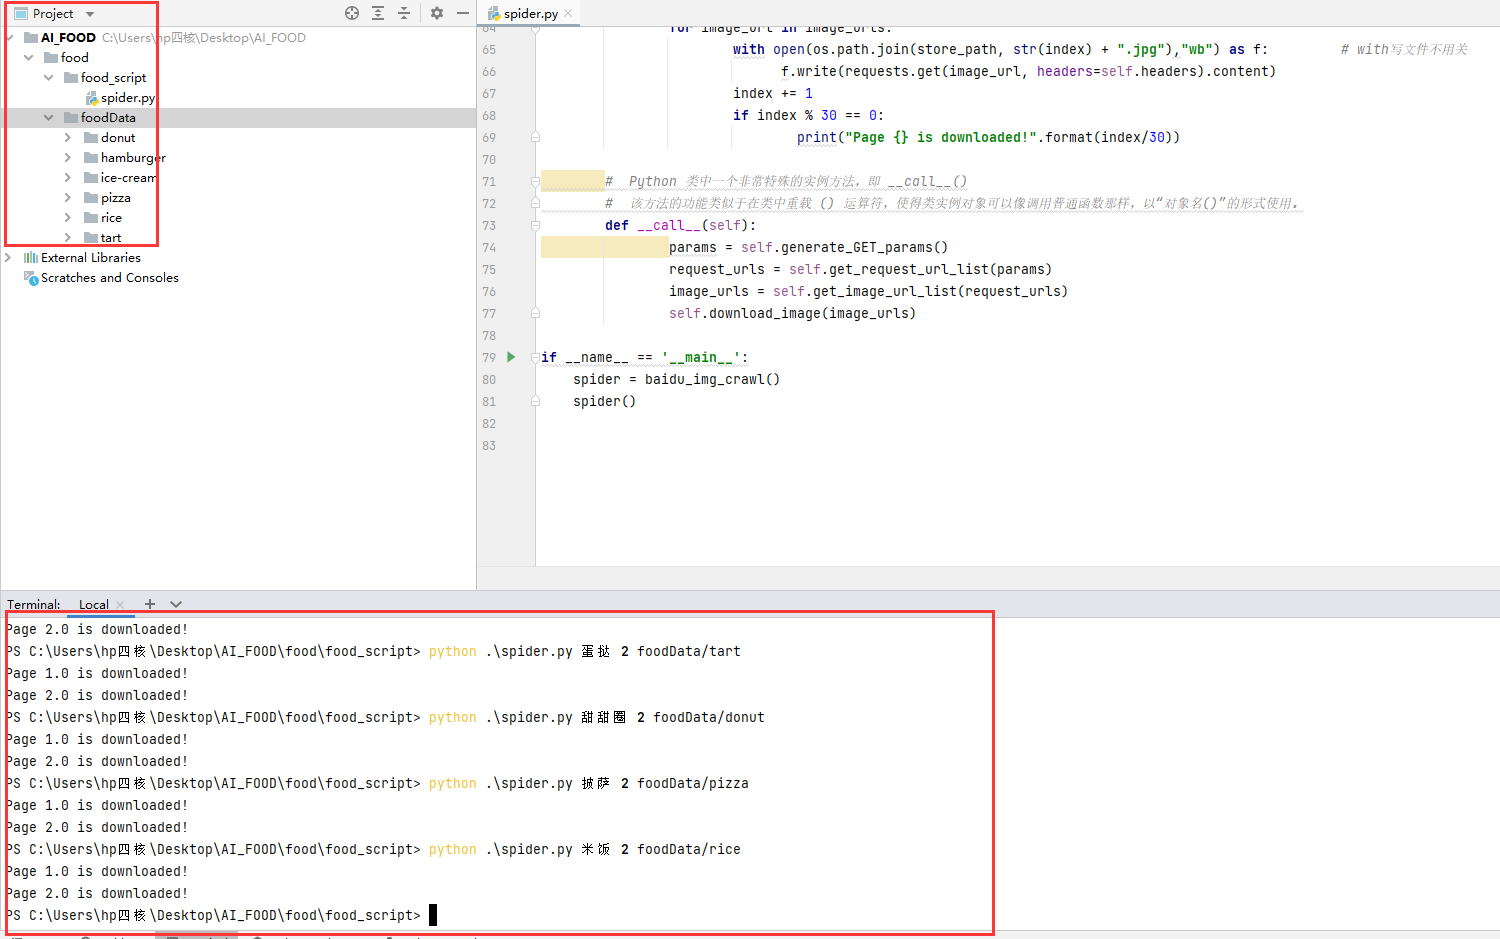The image size is (1500, 939).
Task: Click the terminal command ending in 'foodData/pizza'
Action: 589,783
